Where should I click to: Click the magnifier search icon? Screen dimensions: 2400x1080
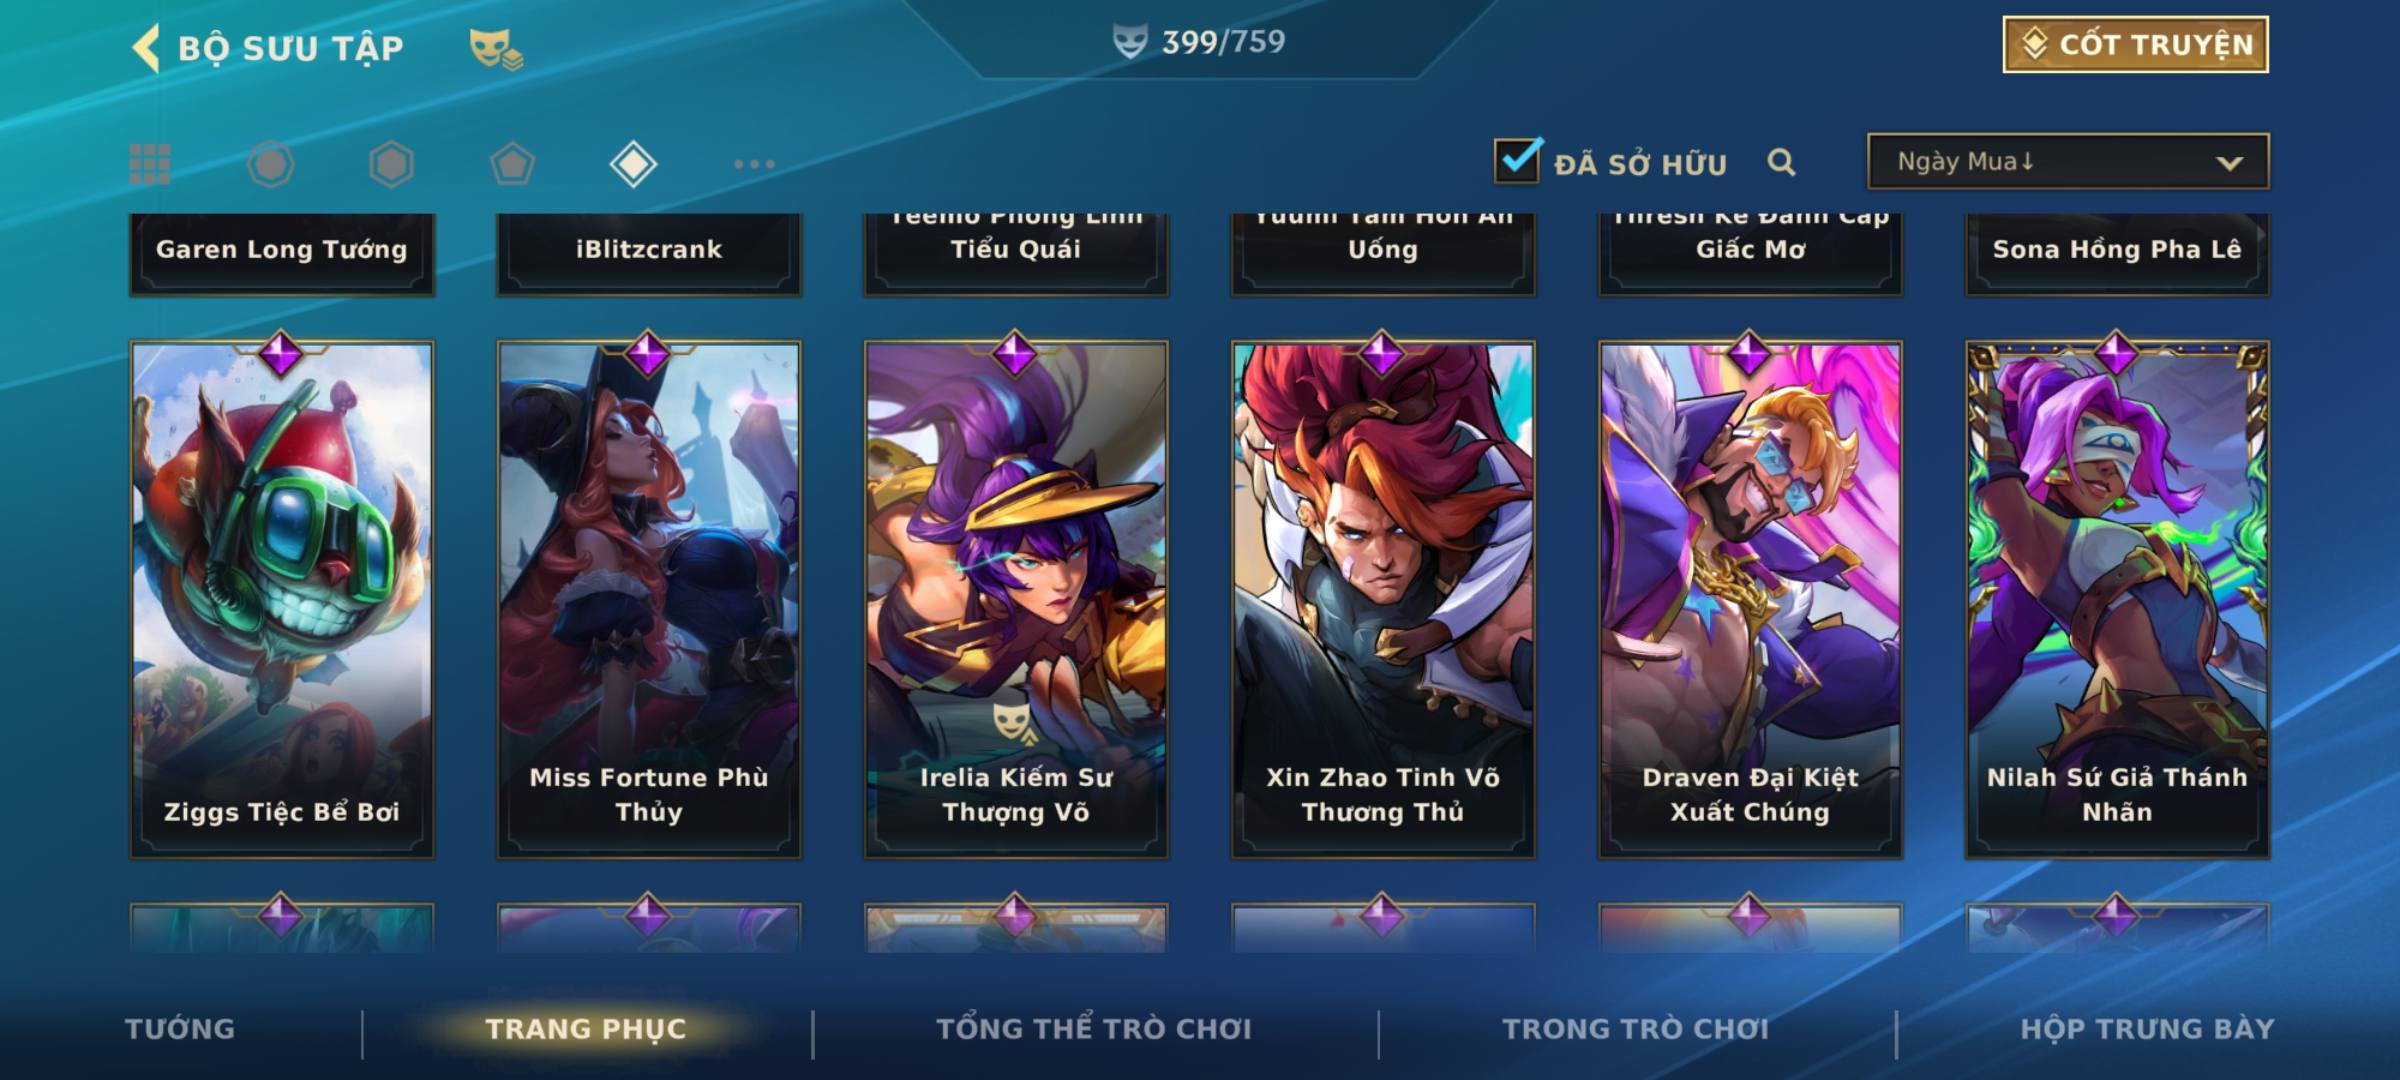1781,162
